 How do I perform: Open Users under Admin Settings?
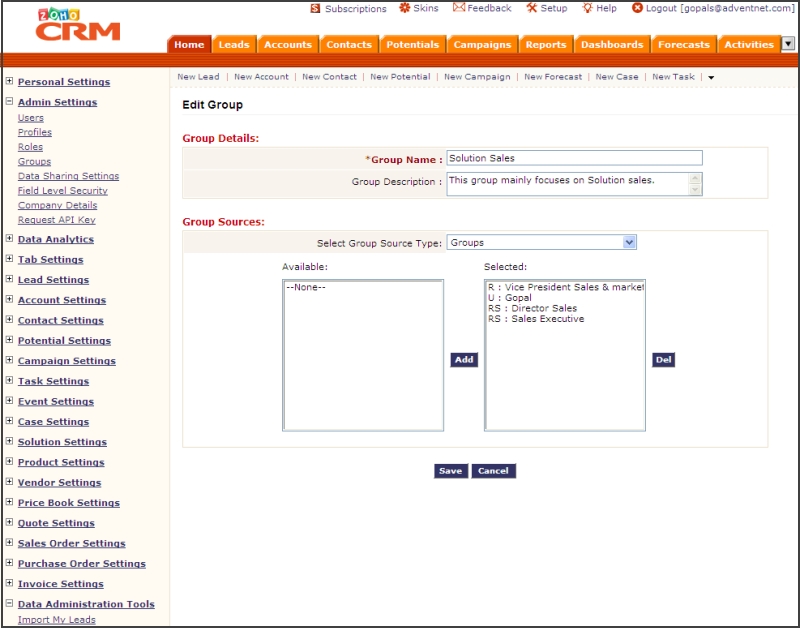pyautogui.click(x=31, y=118)
